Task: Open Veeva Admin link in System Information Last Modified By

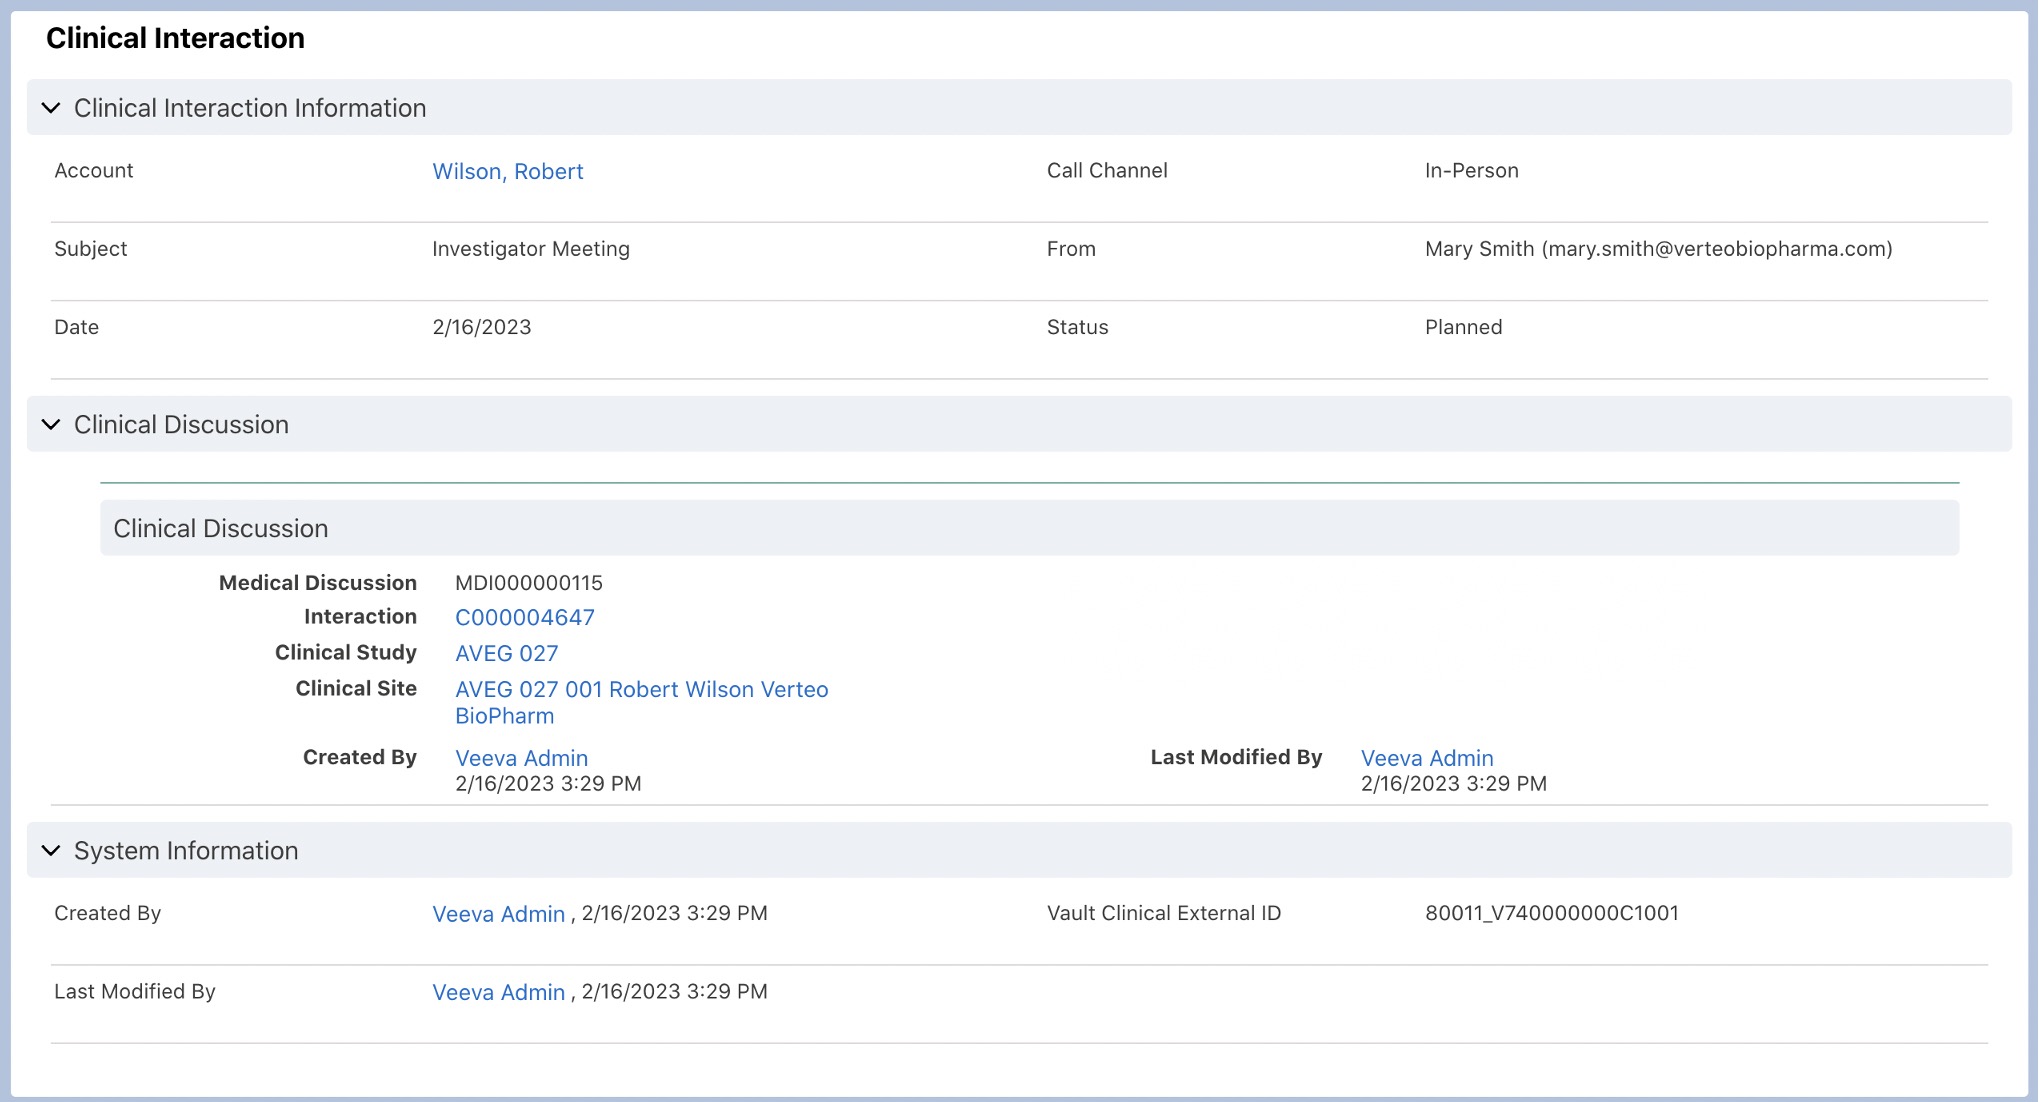Action: pyautogui.click(x=498, y=993)
